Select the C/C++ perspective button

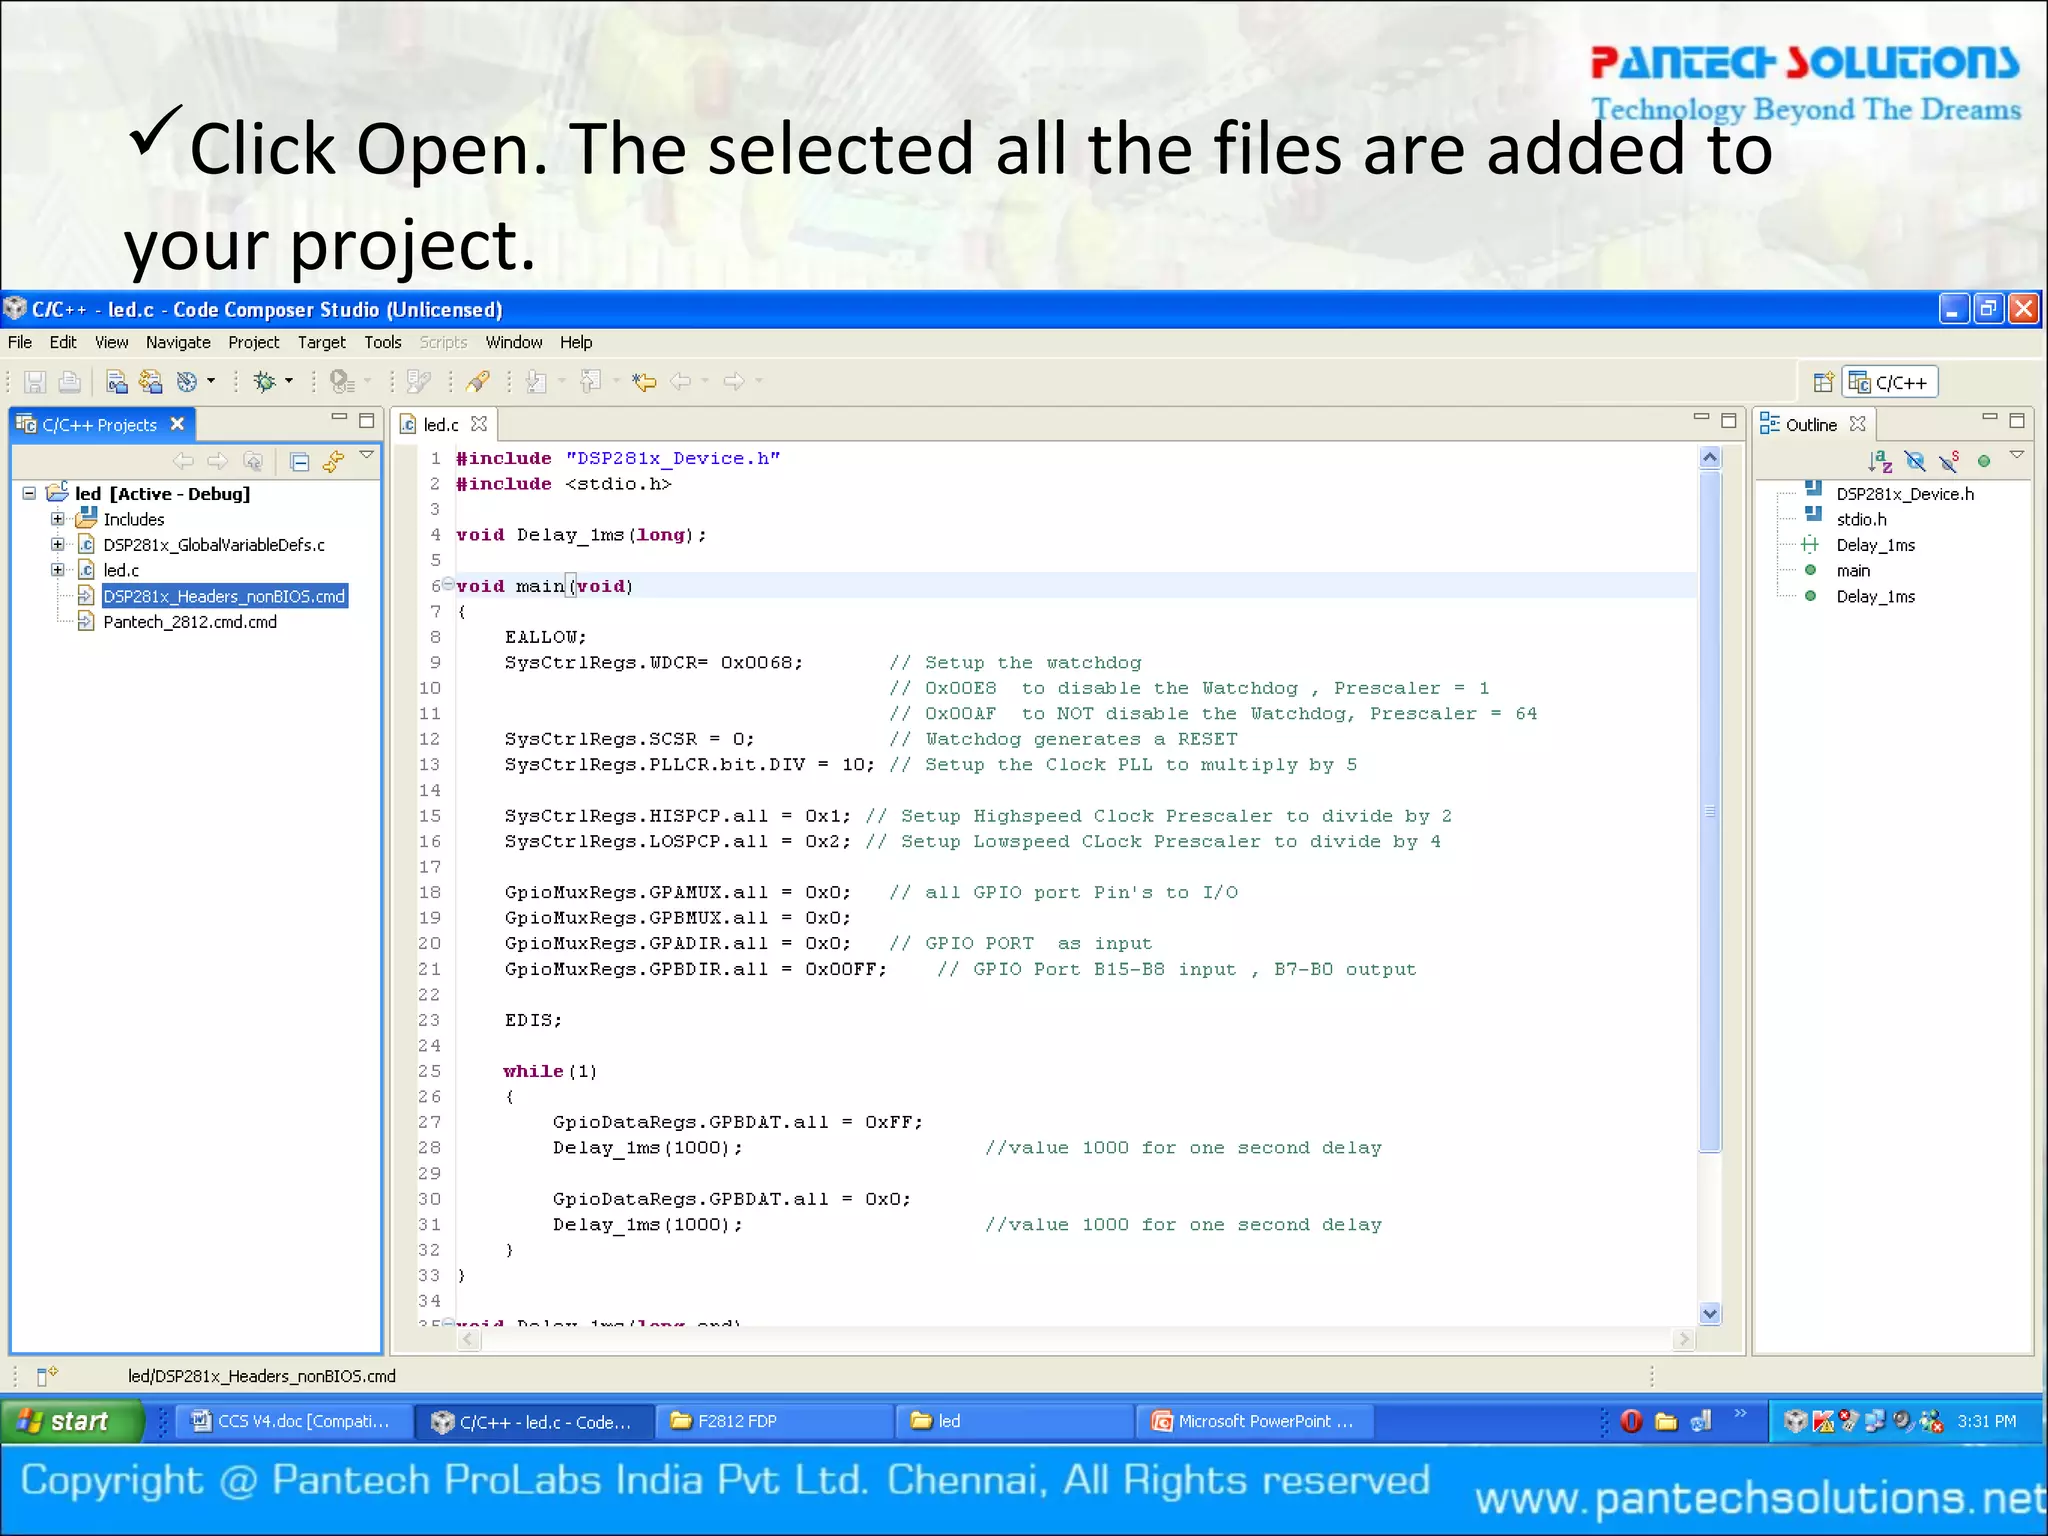(1890, 383)
